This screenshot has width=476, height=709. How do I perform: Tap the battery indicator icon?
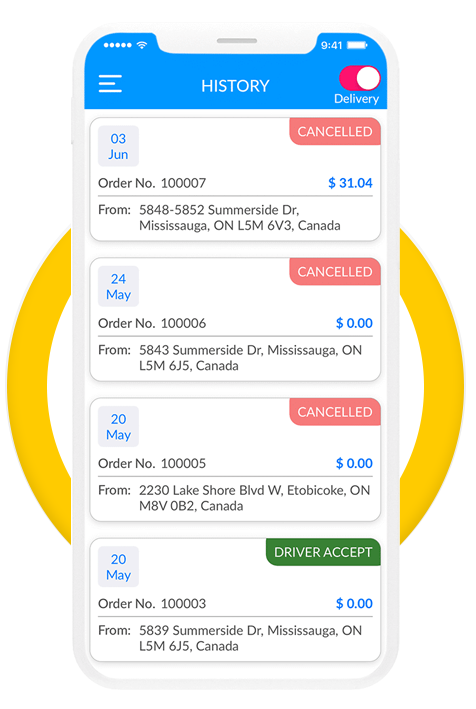[357, 45]
